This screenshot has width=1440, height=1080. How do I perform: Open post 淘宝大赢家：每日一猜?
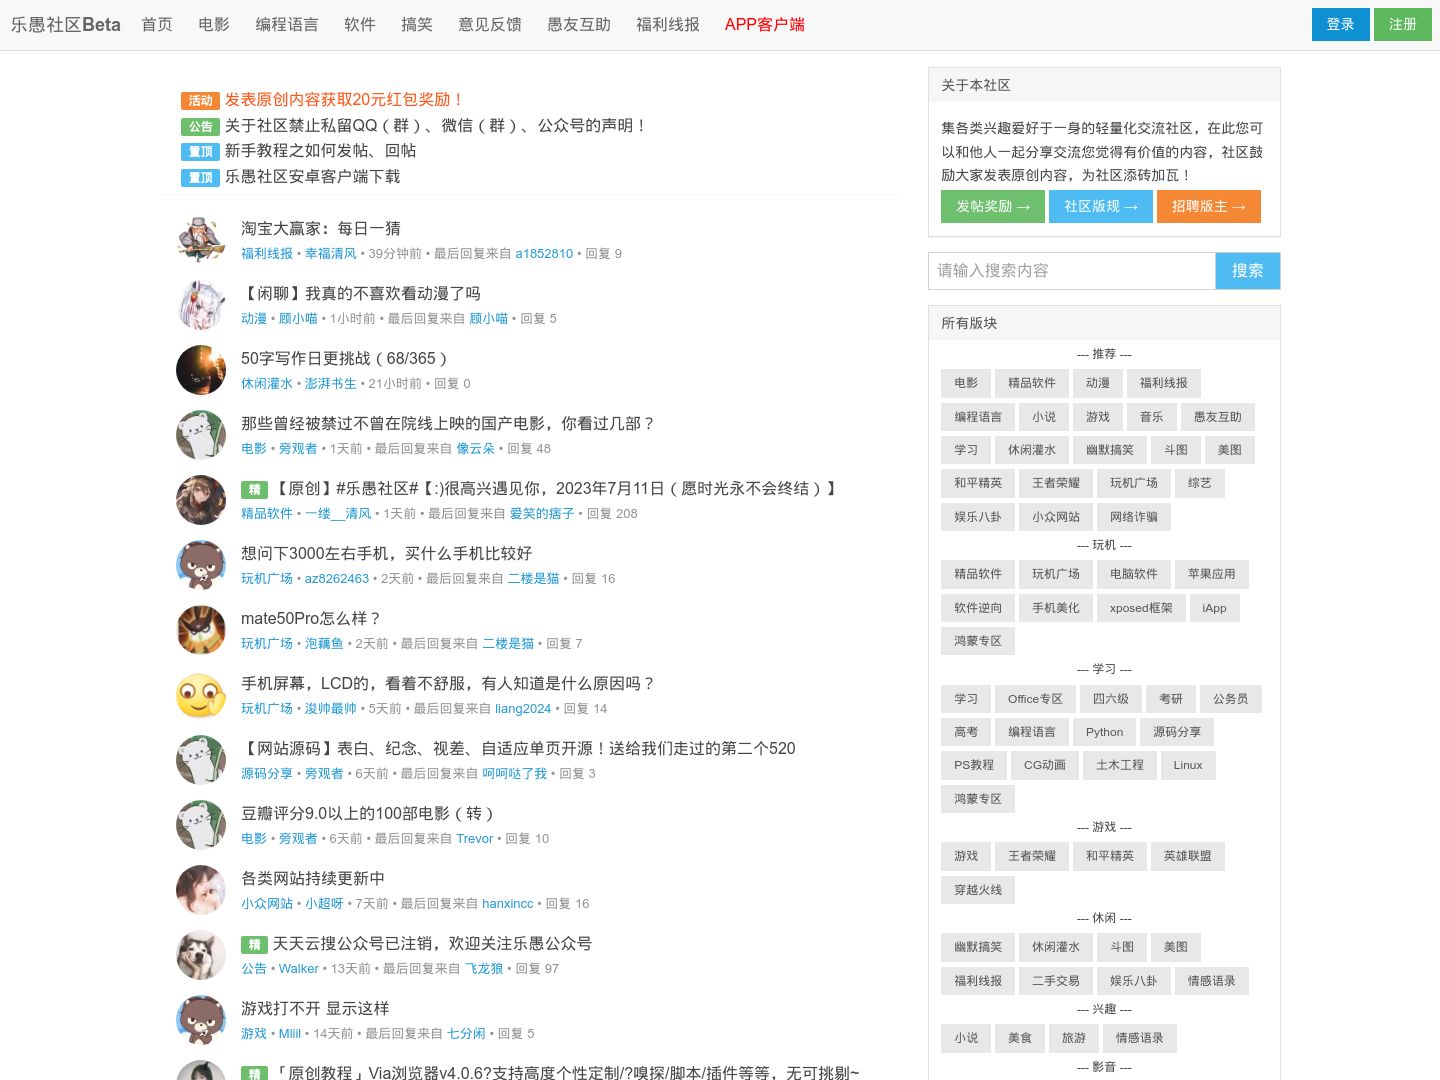coord(321,229)
